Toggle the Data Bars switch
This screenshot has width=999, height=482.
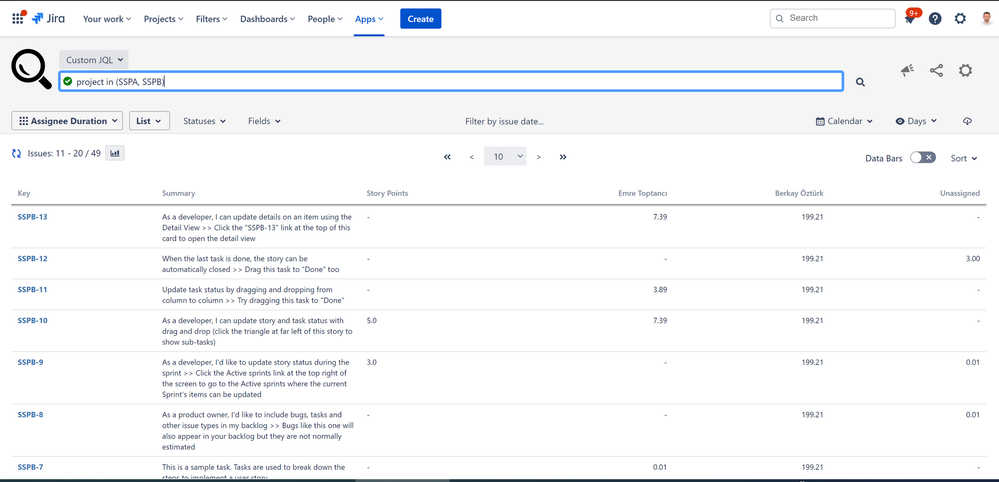tap(923, 158)
